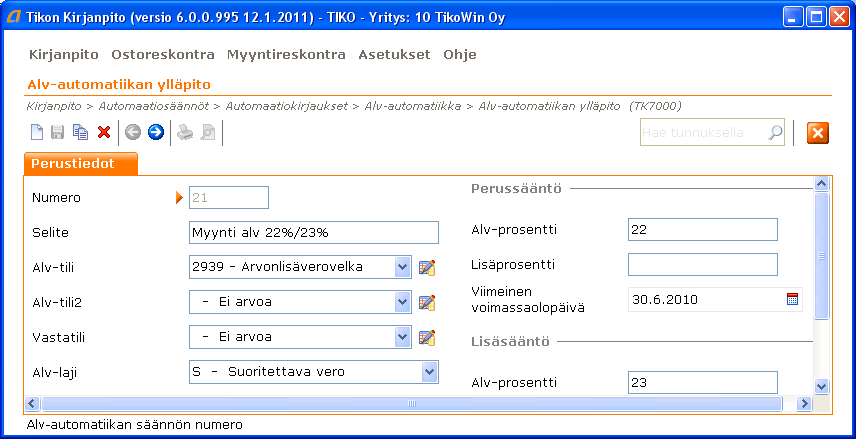Click vertical scrollbar down arrow
856x439 pixels.
click(x=822, y=387)
